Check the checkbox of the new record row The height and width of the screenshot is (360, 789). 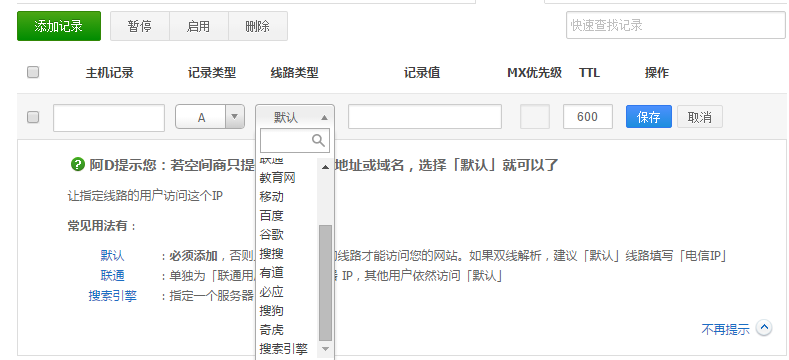(33, 117)
